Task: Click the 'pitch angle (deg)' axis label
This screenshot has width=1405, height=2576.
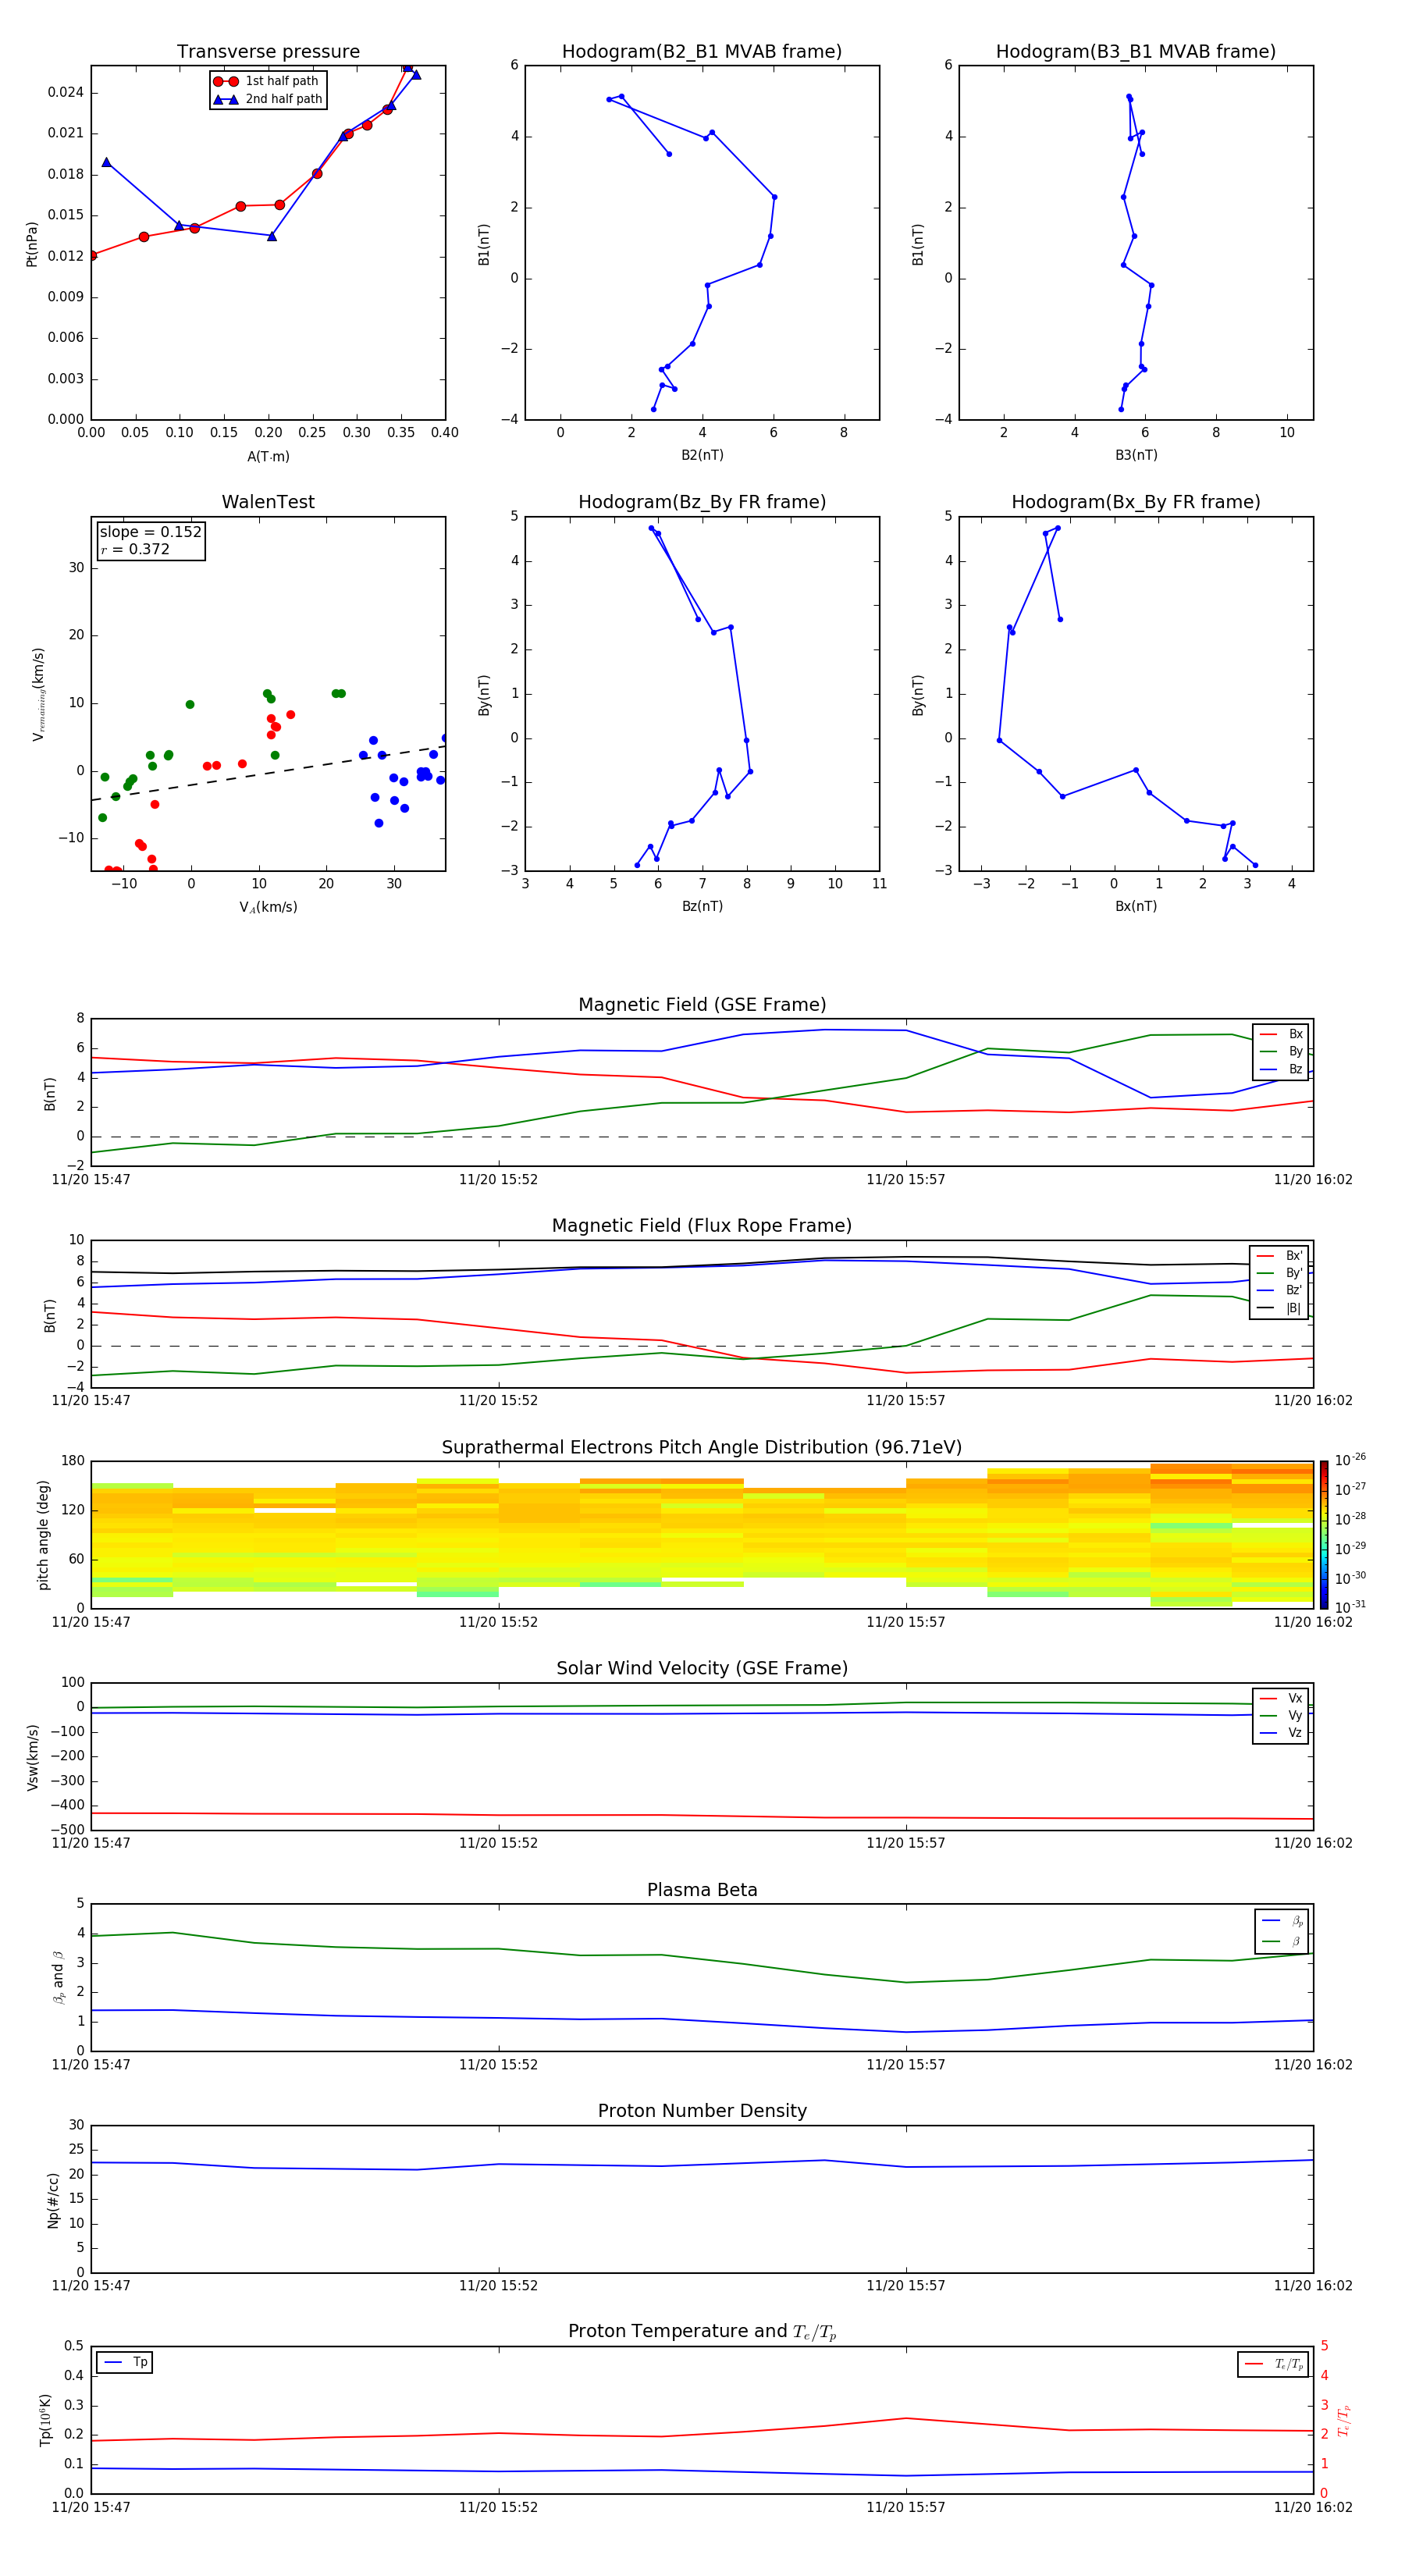Action: 43,1535
